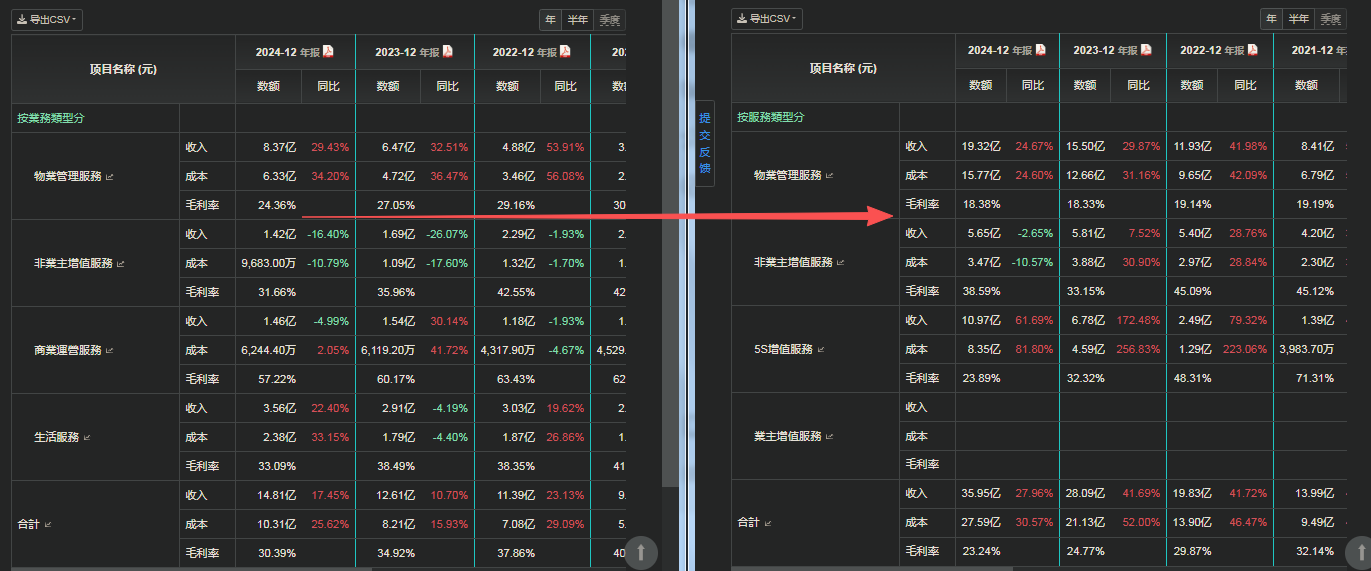Image resolution: width=1371 pixels, height=571 pixels.
Task: Open PDF icon for left 2024-12 annual report
Action: coord(328,51)
